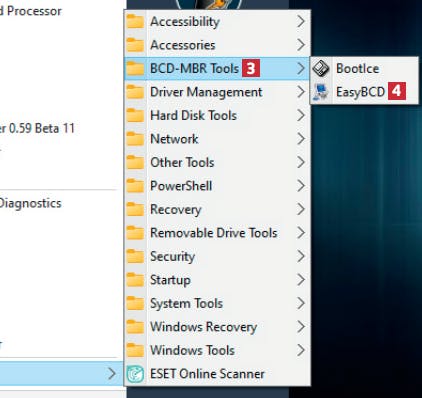Image resolution: width=422 pixels, height=398 pixels.
Task: Select the Removable Drive Tools entry
Action: 217,233
